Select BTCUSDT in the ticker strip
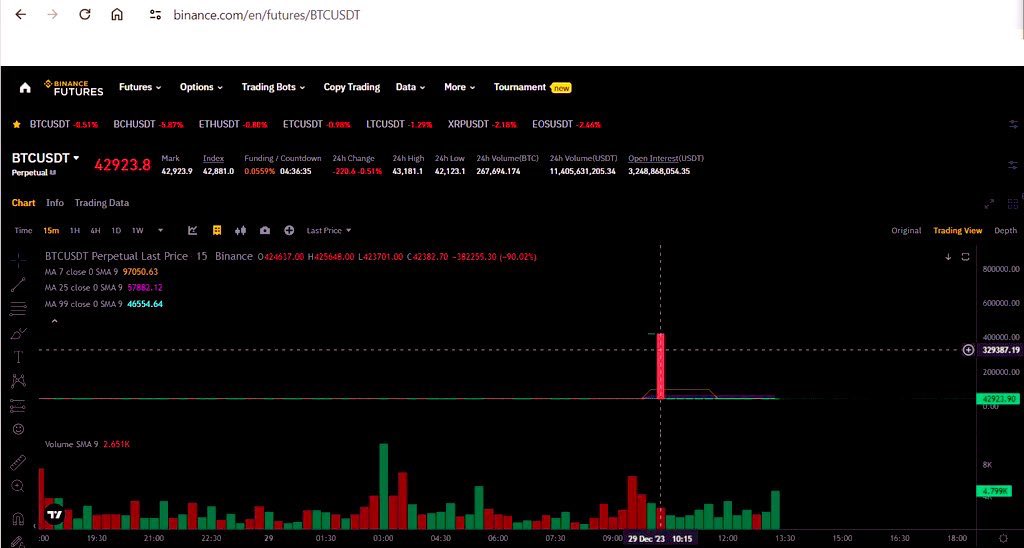Viewport: 1024px width, 548px height. (x=63, y=124)
